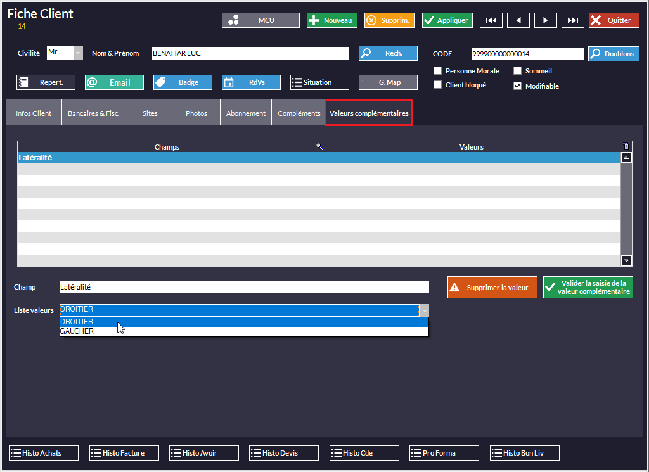Uncheck the Modifiable checkbox
This screenshot has width=649, height=472.
click(517, 86)
